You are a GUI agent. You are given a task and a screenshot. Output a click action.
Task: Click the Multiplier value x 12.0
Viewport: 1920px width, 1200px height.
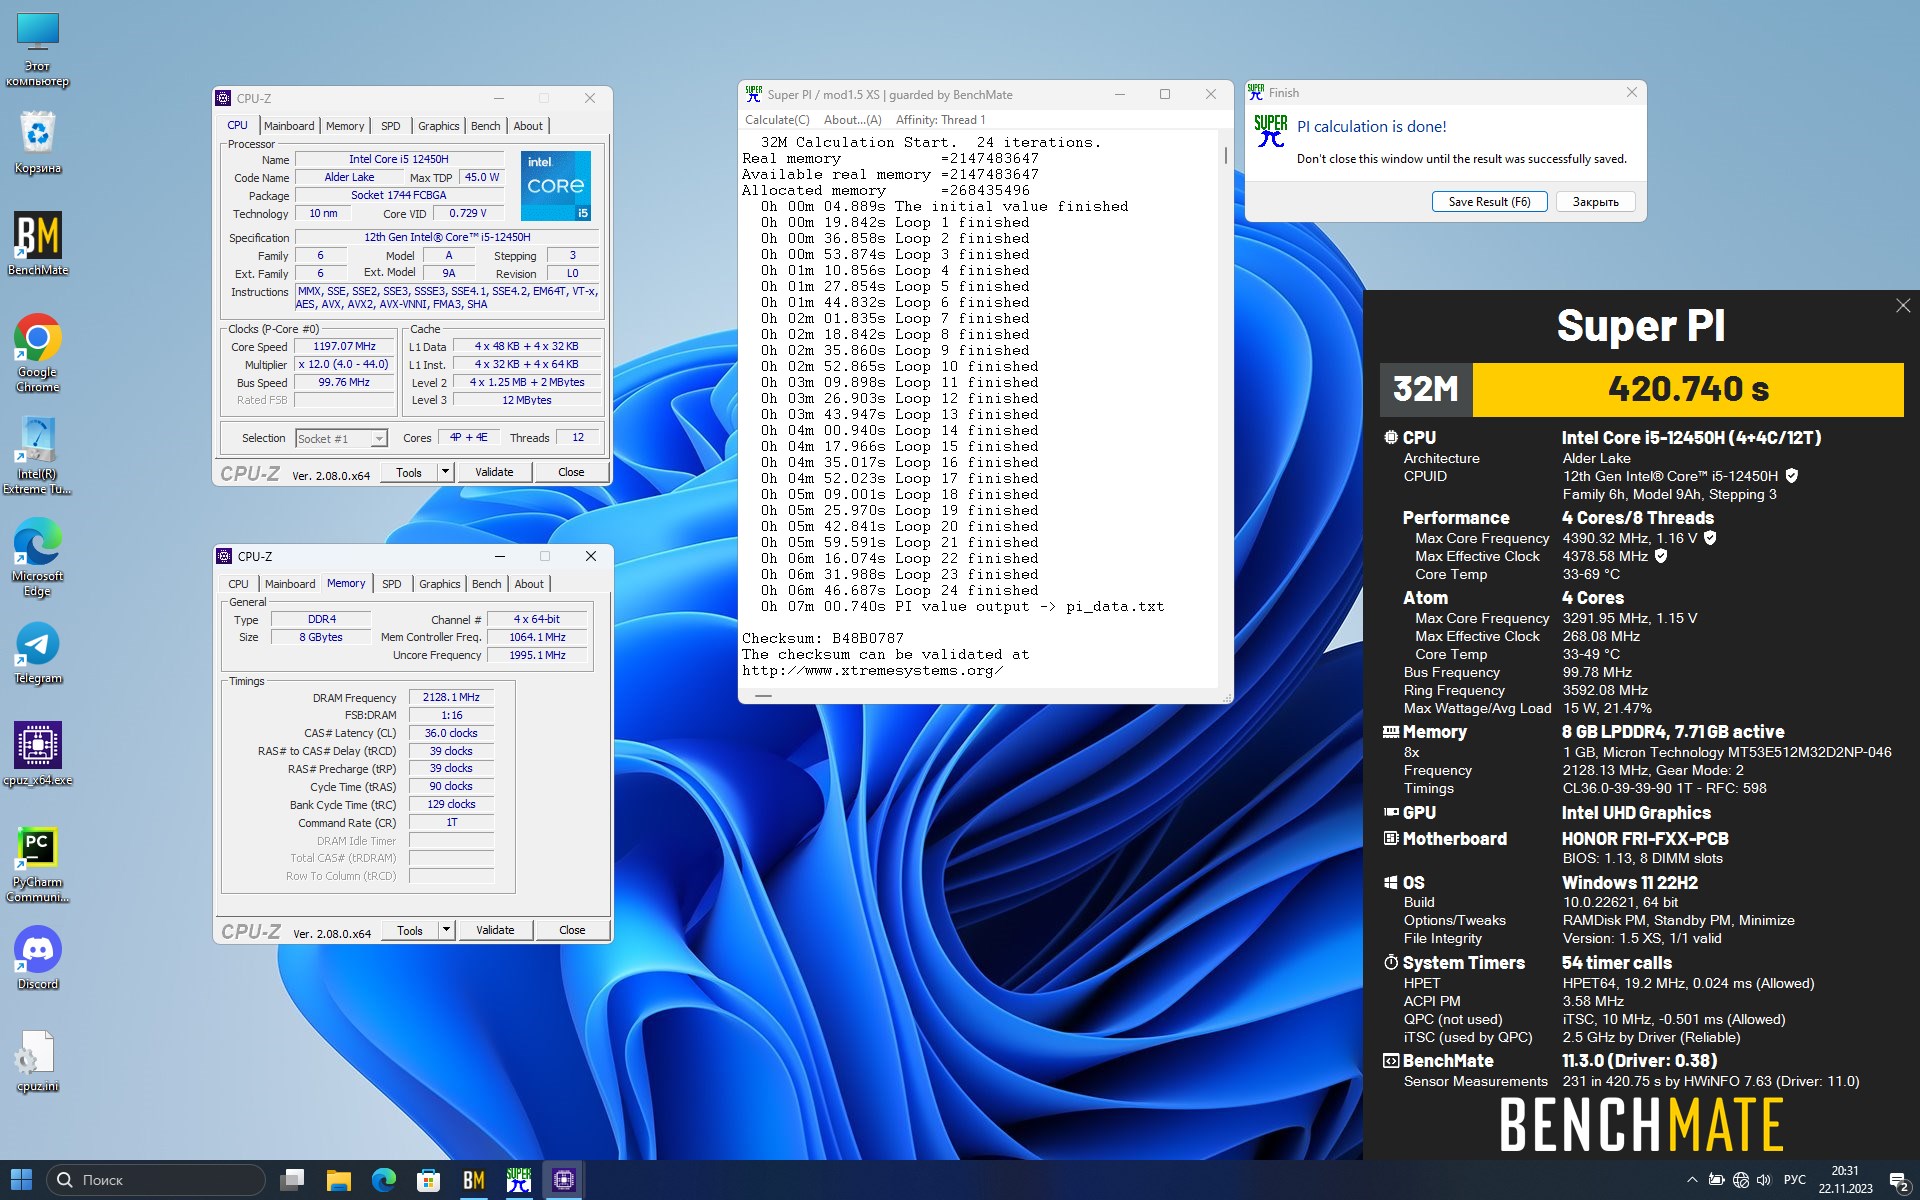[344, 364]
